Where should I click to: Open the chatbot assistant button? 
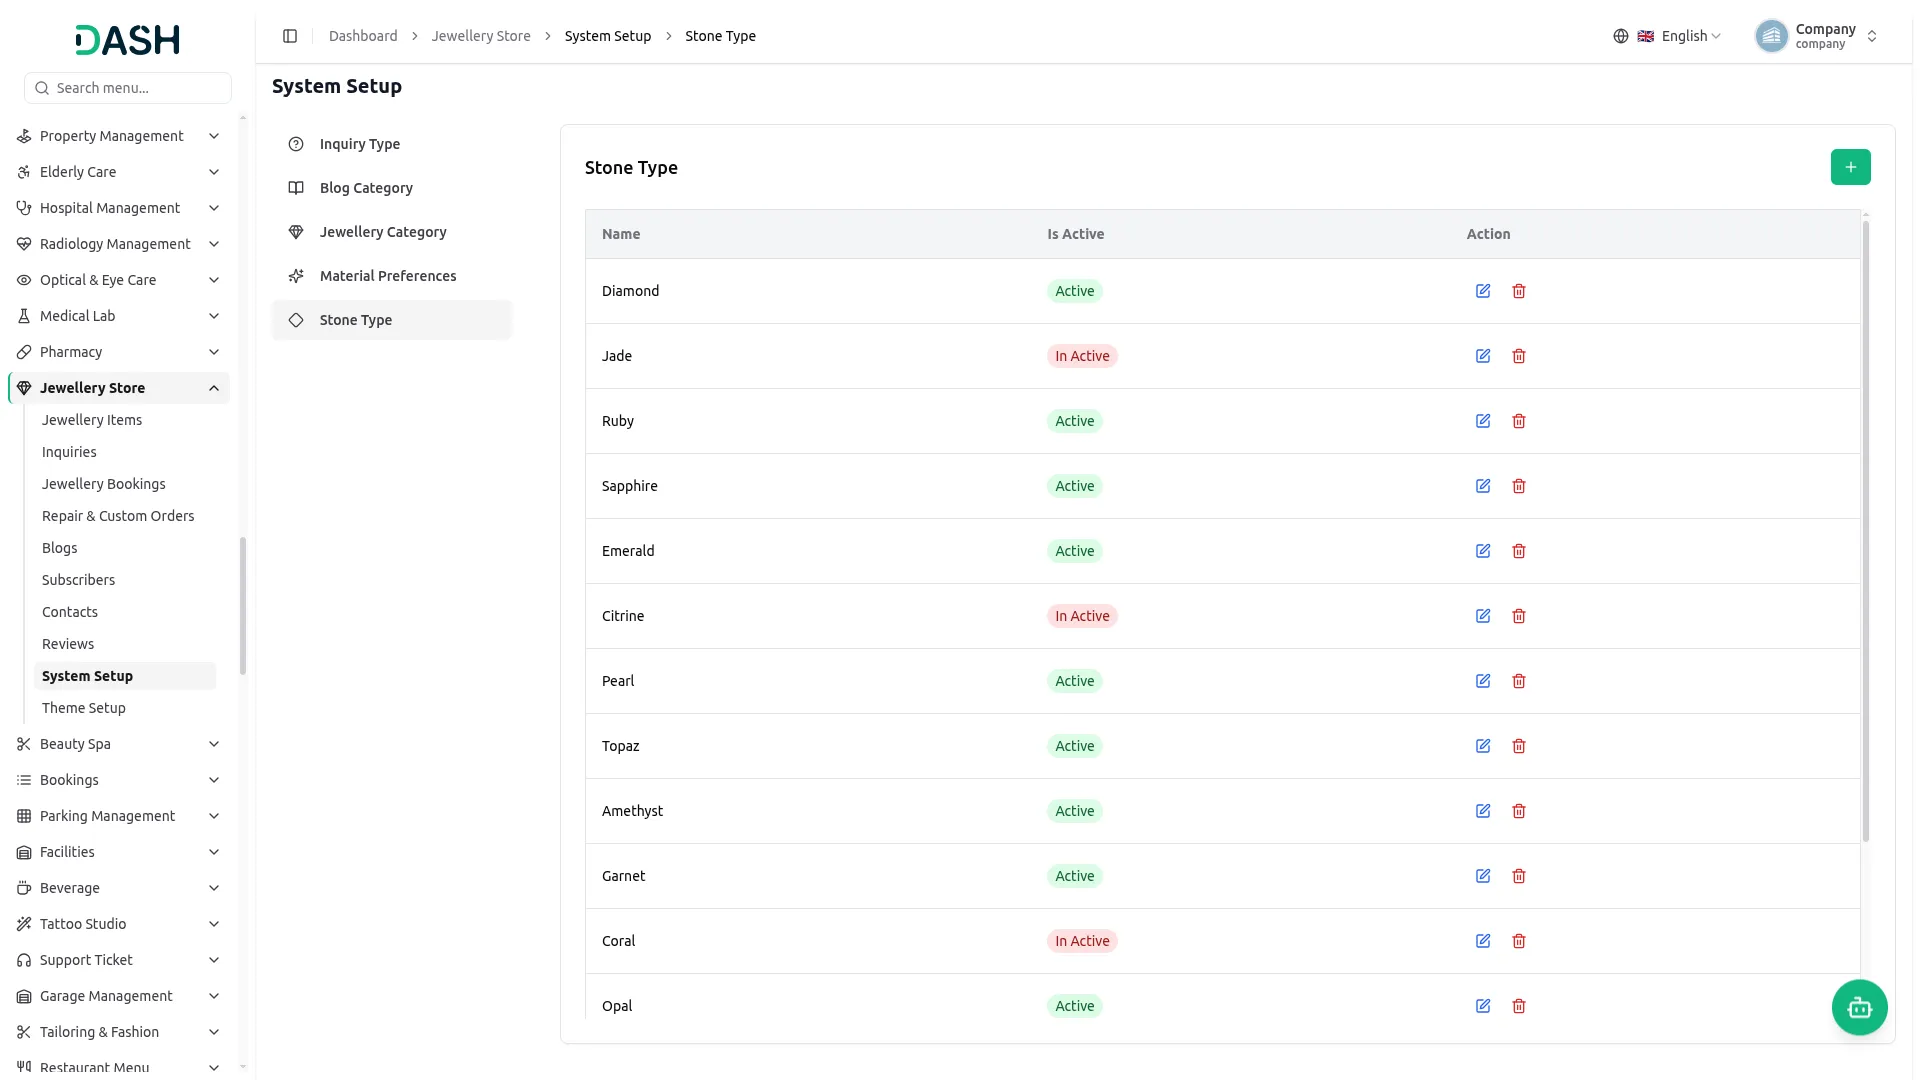click(1859, 1007)
